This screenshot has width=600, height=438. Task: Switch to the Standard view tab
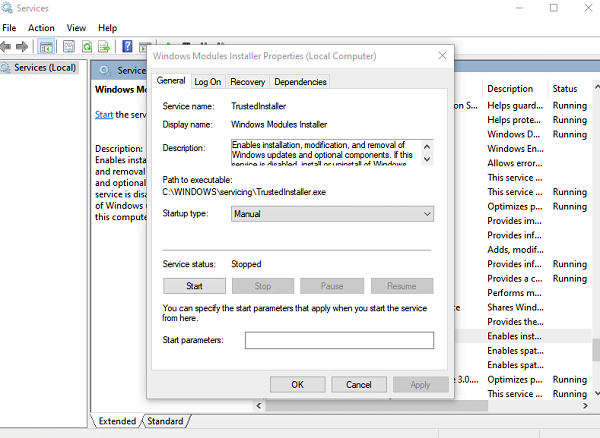[x=165, y=421]
